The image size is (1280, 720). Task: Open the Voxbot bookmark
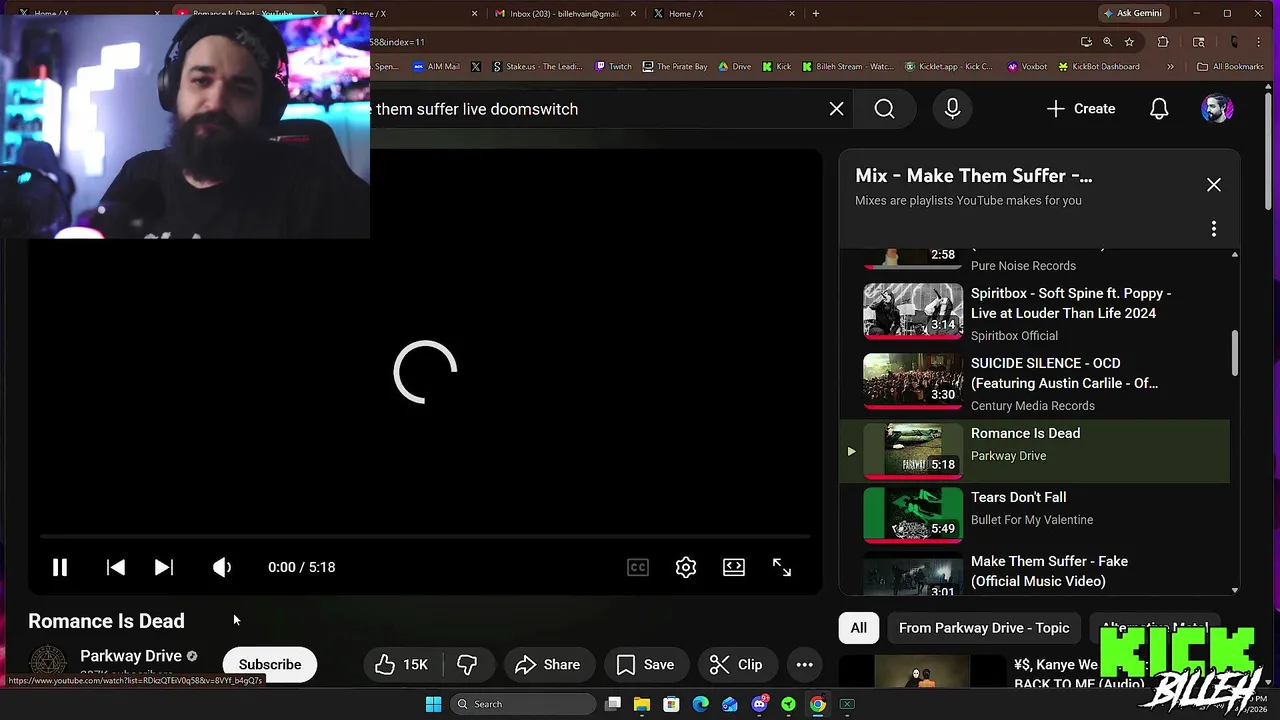click(1027, 67)
